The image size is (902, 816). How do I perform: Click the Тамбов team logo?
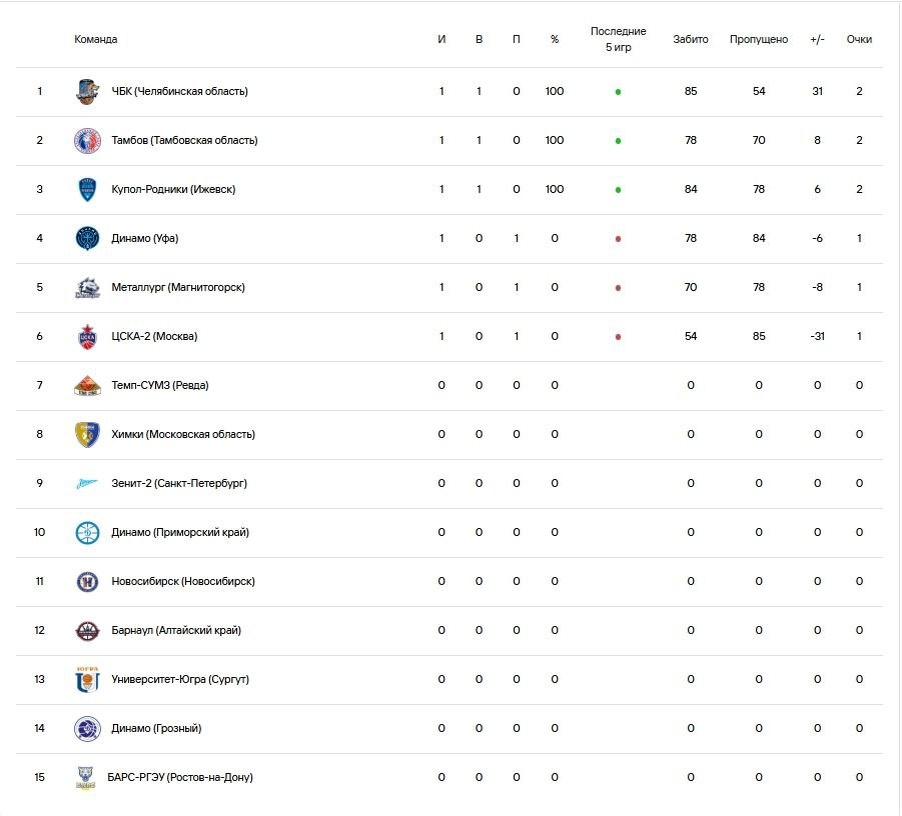(x=87, y=140)
